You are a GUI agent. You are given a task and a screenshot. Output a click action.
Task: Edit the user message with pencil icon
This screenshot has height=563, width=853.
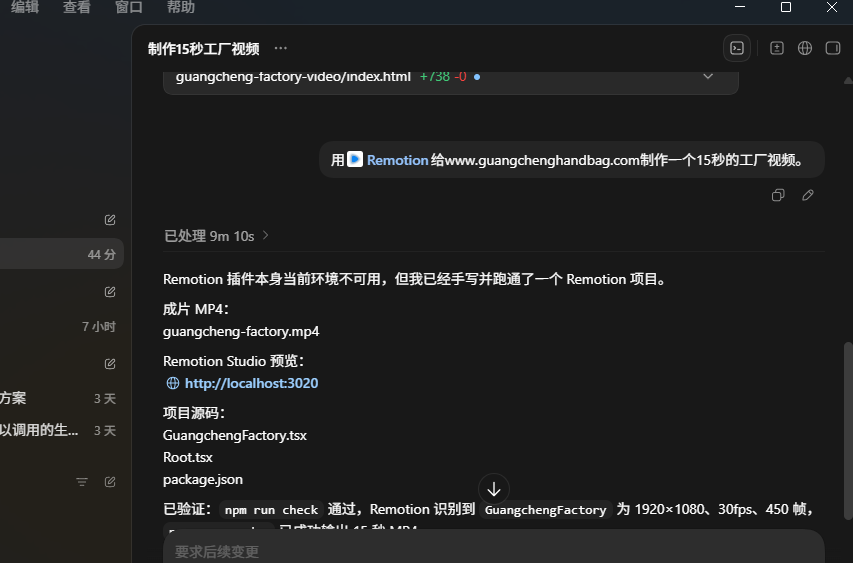pyautogui.click(x=808, y=195)
